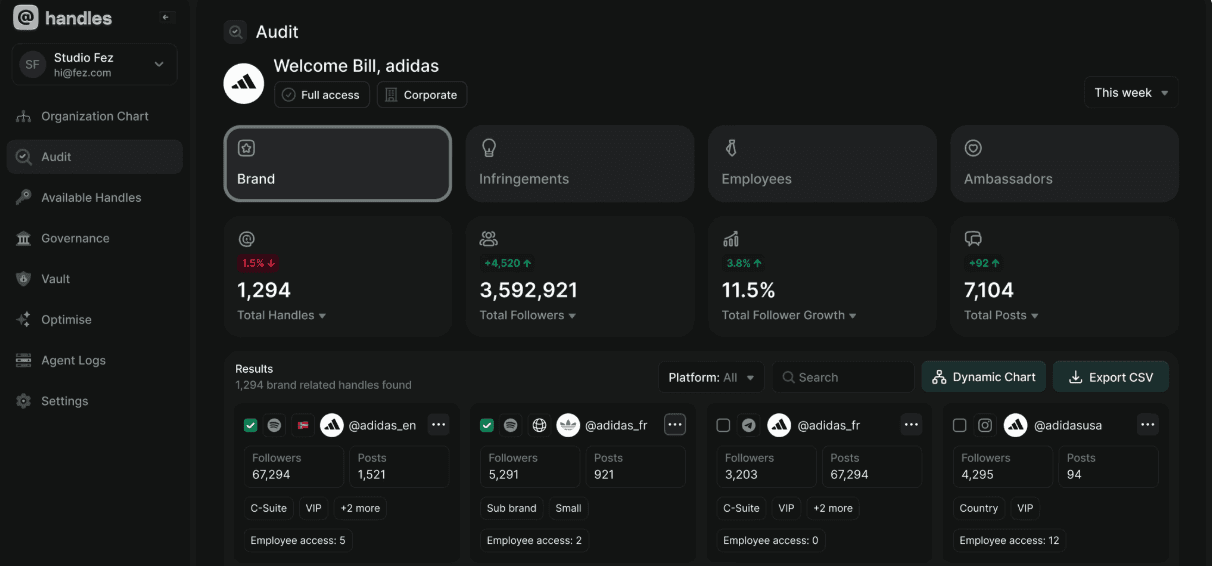Uncheck the @adidas_en card checkbox

[x=250, y=425]
